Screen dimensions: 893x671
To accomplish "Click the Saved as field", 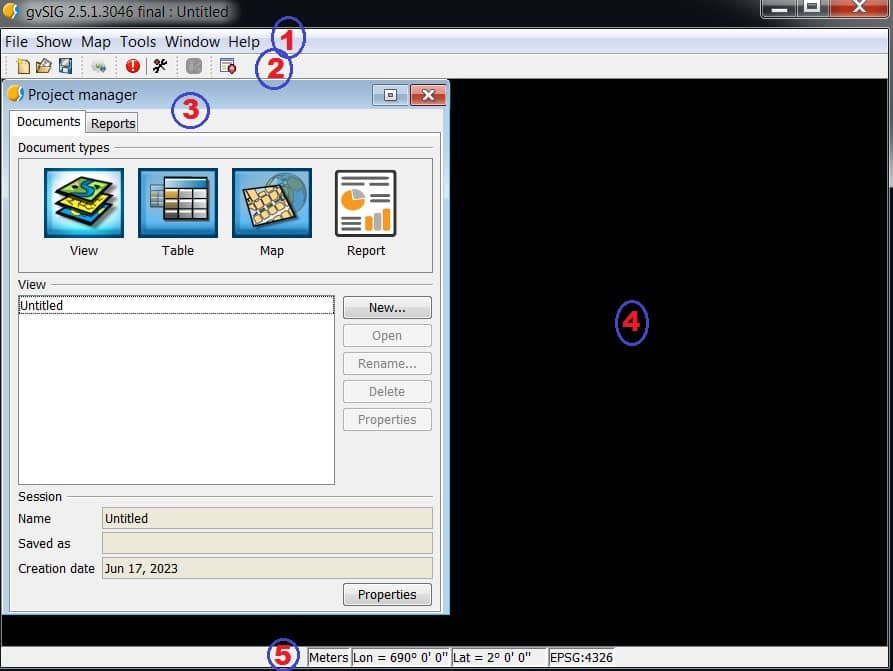I will [267, 543].
